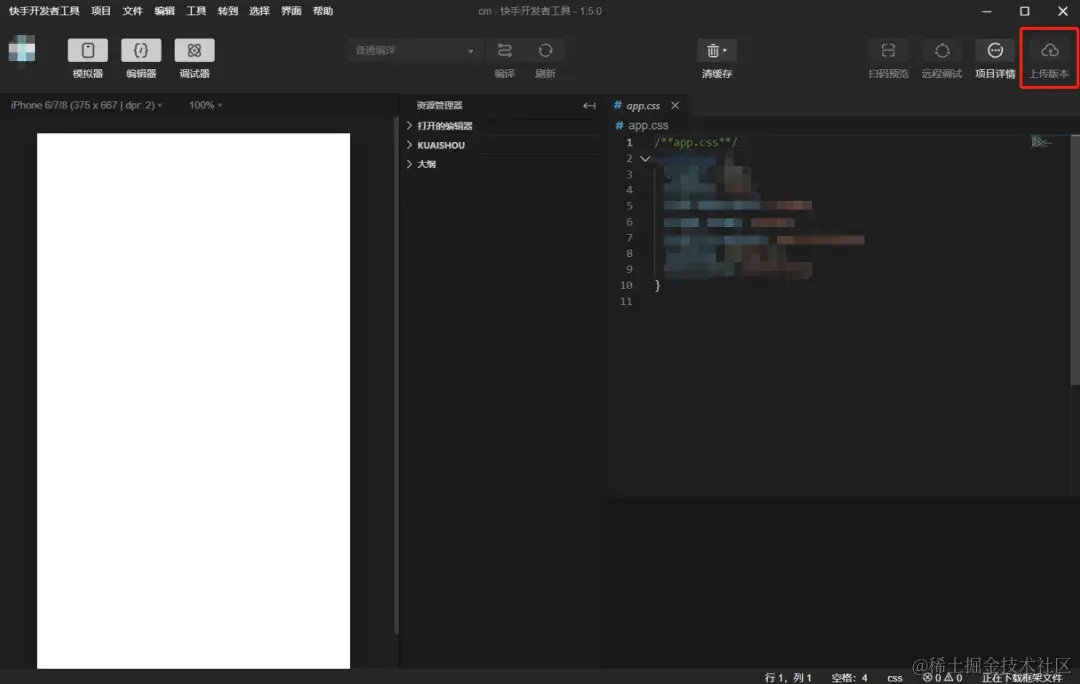Screen dimensions: 1080x684
Task: Click the user avatar thumbnail
Action: [x=22, y=49]
